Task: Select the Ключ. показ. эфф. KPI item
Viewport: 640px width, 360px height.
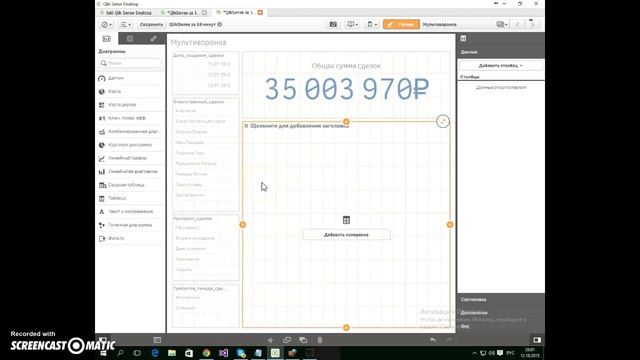Action: point(130,118)
